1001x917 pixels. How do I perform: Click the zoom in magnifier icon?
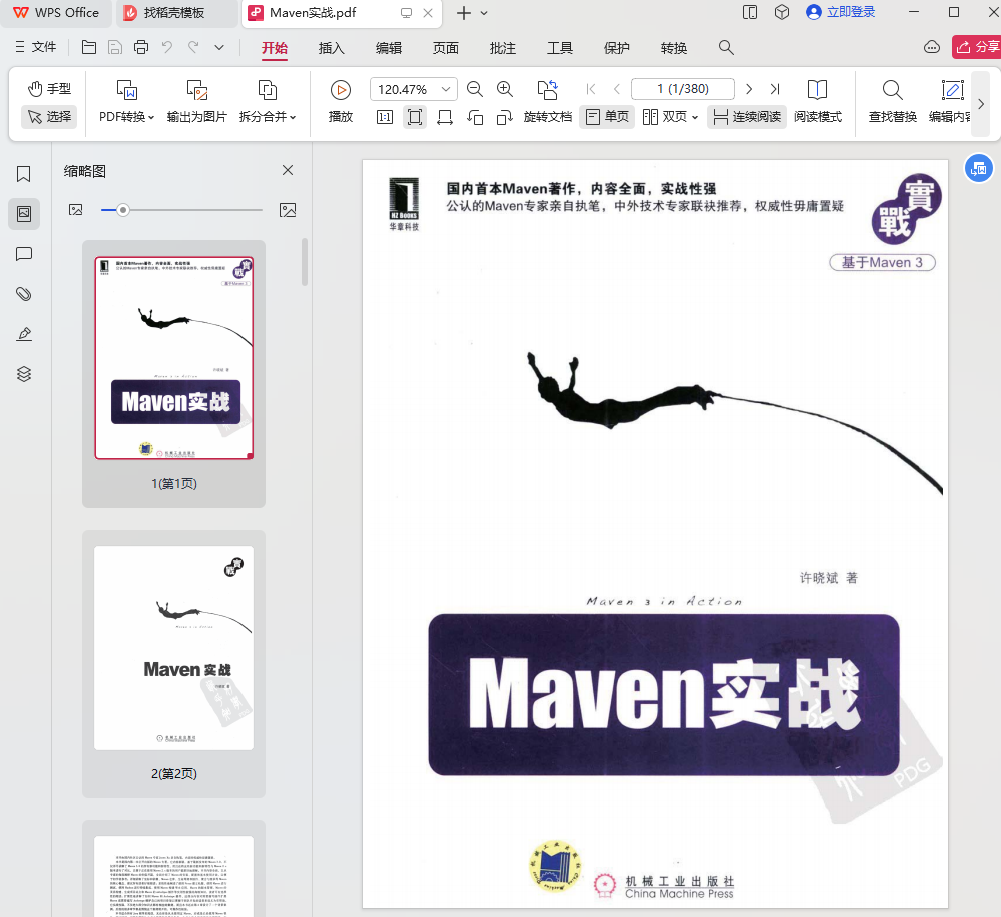tap(505, 89)
